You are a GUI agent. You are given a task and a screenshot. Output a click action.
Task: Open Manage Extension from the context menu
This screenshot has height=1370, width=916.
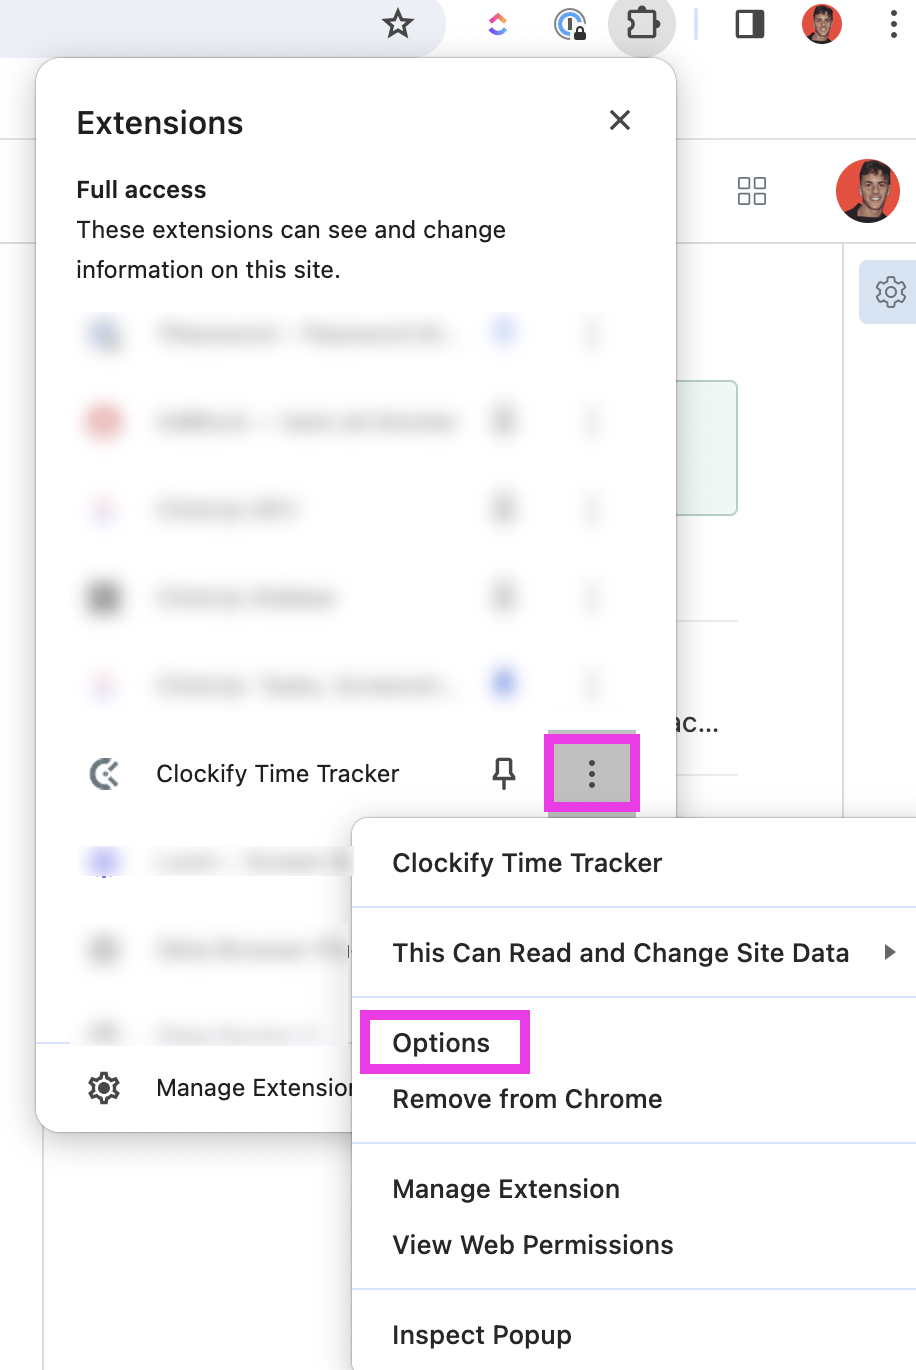pyautogui.click(x=505, y=1189)
